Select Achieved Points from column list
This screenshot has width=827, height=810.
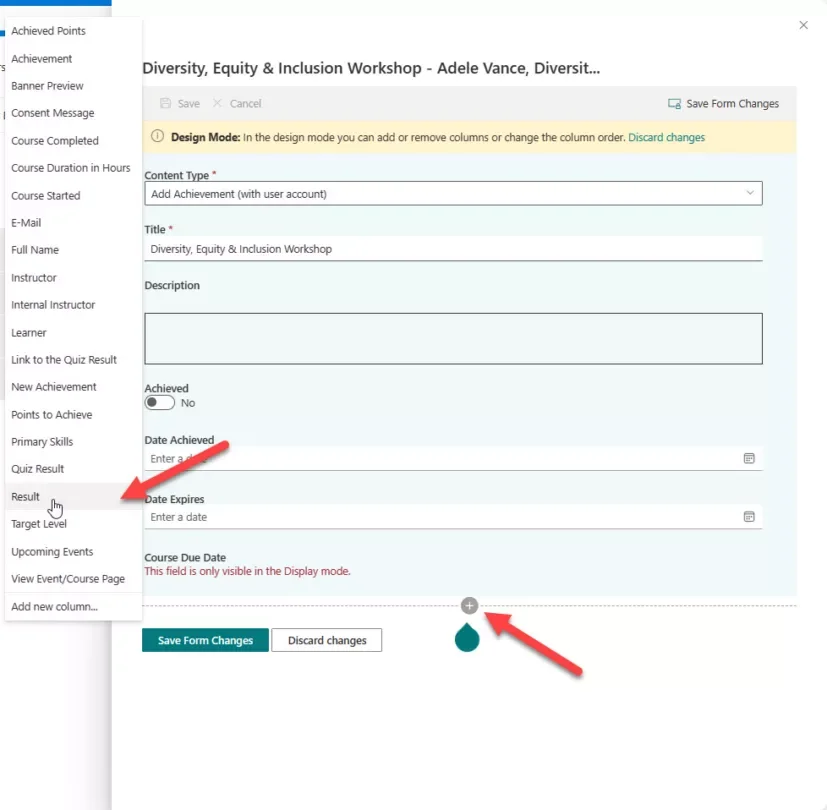[48, 31]
